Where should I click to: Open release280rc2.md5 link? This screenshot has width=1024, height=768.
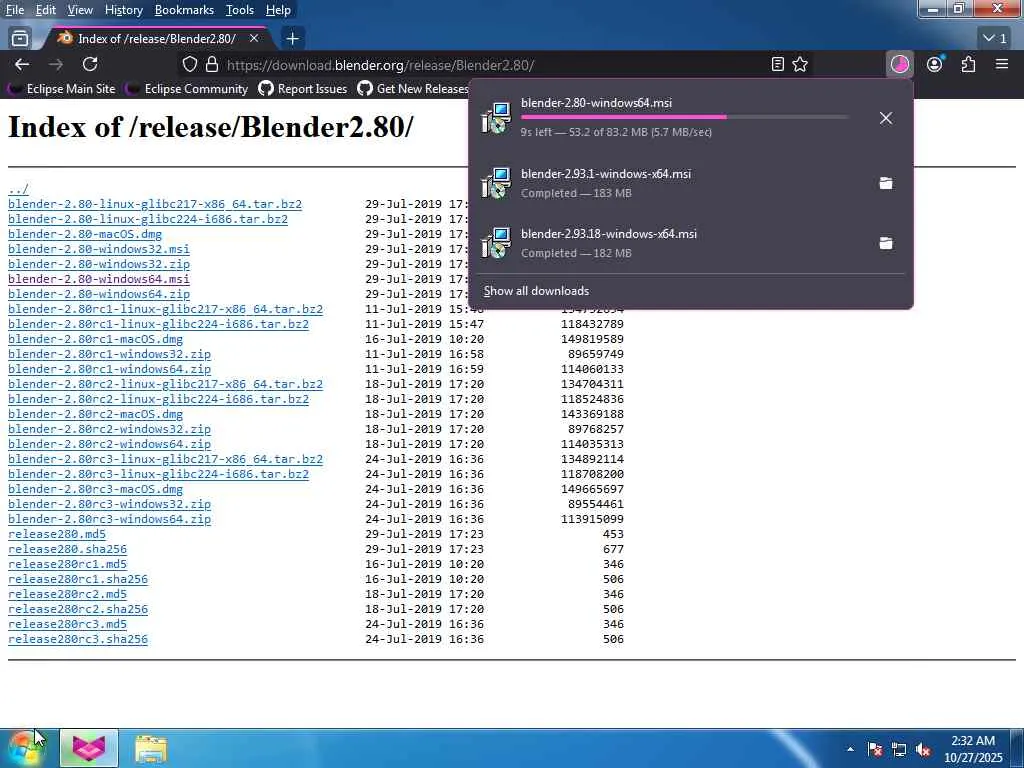pos(67,594)
